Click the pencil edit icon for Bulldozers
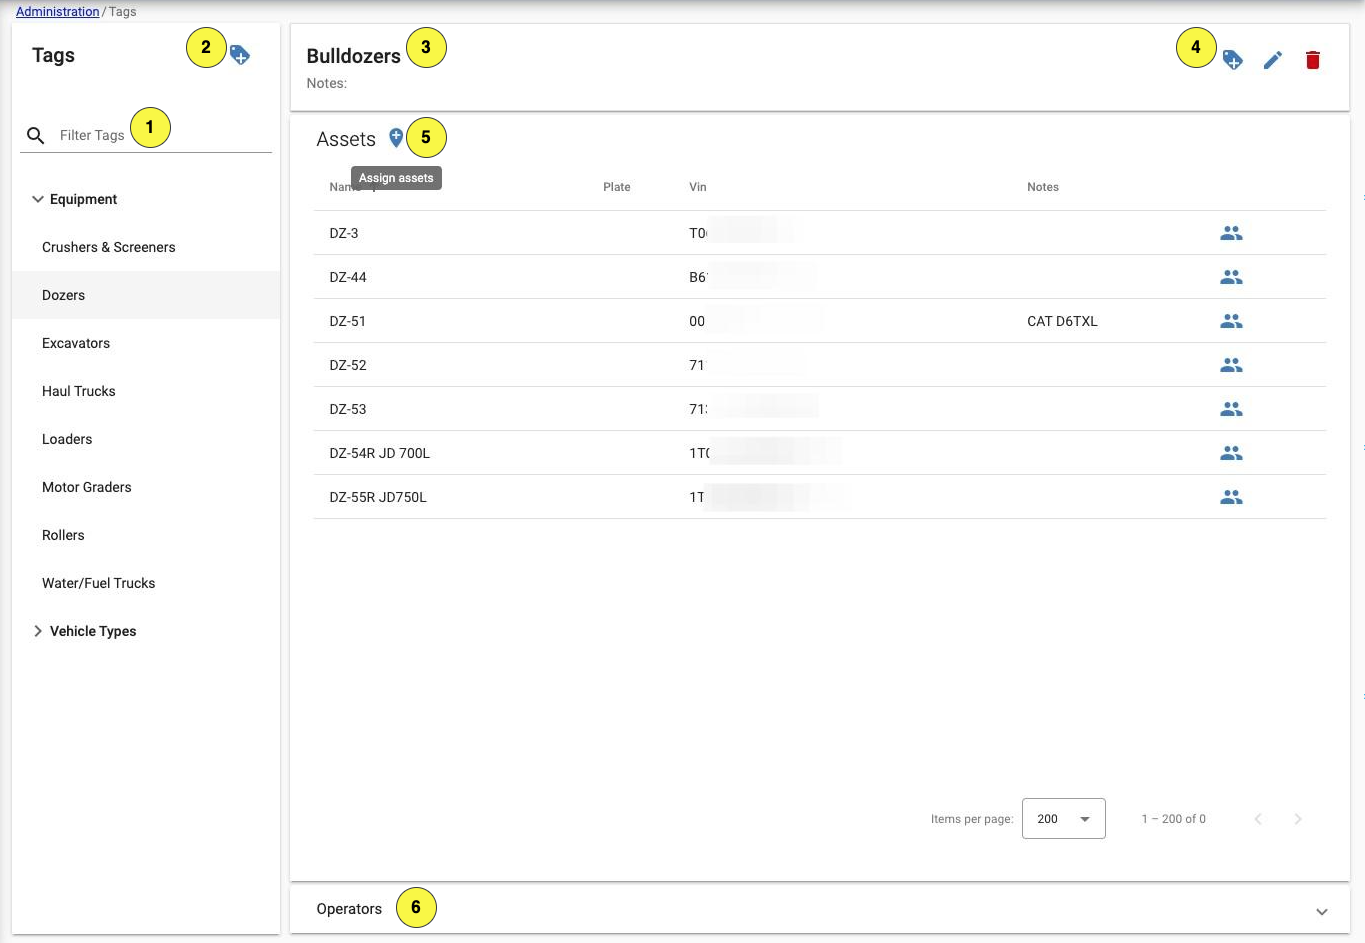Viewport: 1365px width, 943px height. pyautogui.click(x=1273, y=60)
